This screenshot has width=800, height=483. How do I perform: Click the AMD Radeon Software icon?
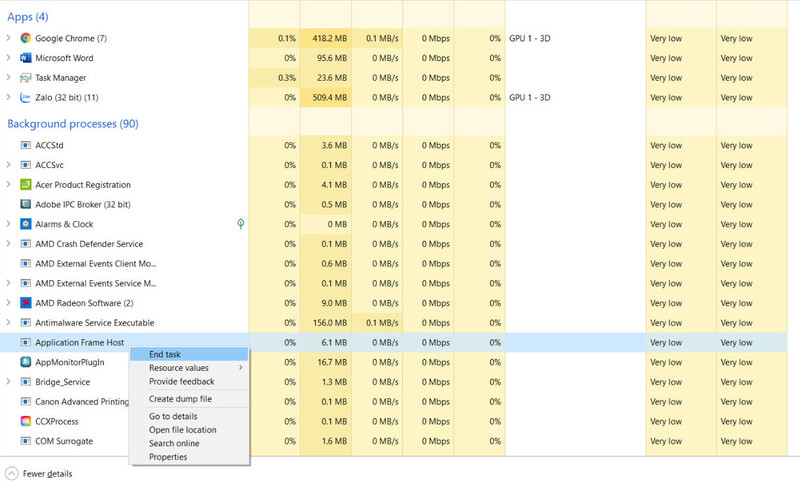pos(26,303)
